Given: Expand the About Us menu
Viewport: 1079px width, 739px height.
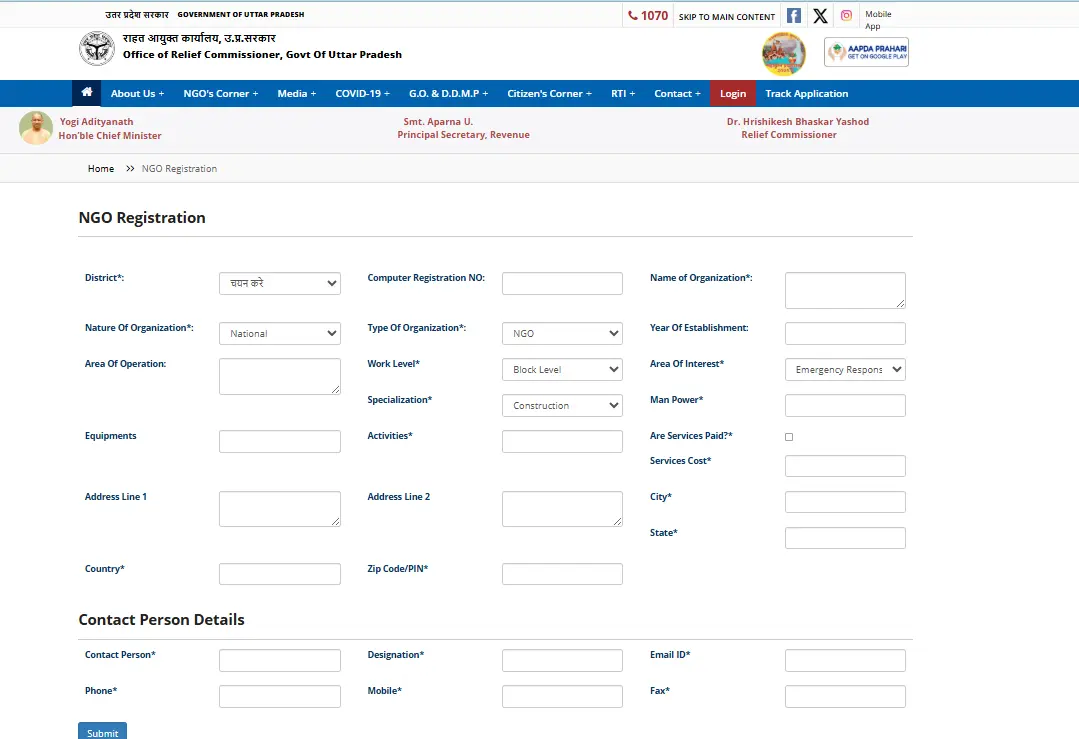Looking at the screenshot, I should [x=138, y=94].
